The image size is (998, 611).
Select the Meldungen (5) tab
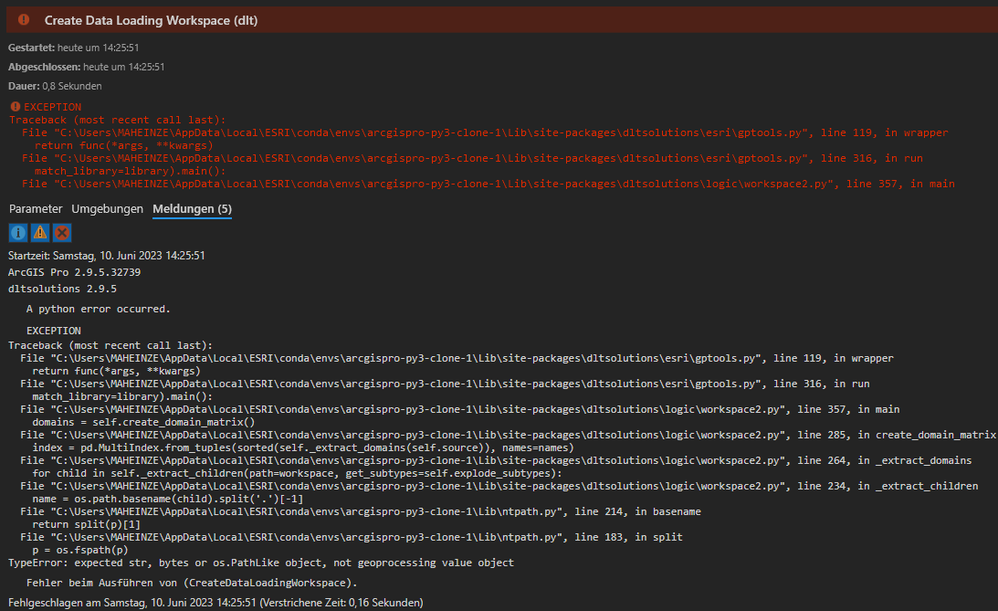(x=192, y=208)
